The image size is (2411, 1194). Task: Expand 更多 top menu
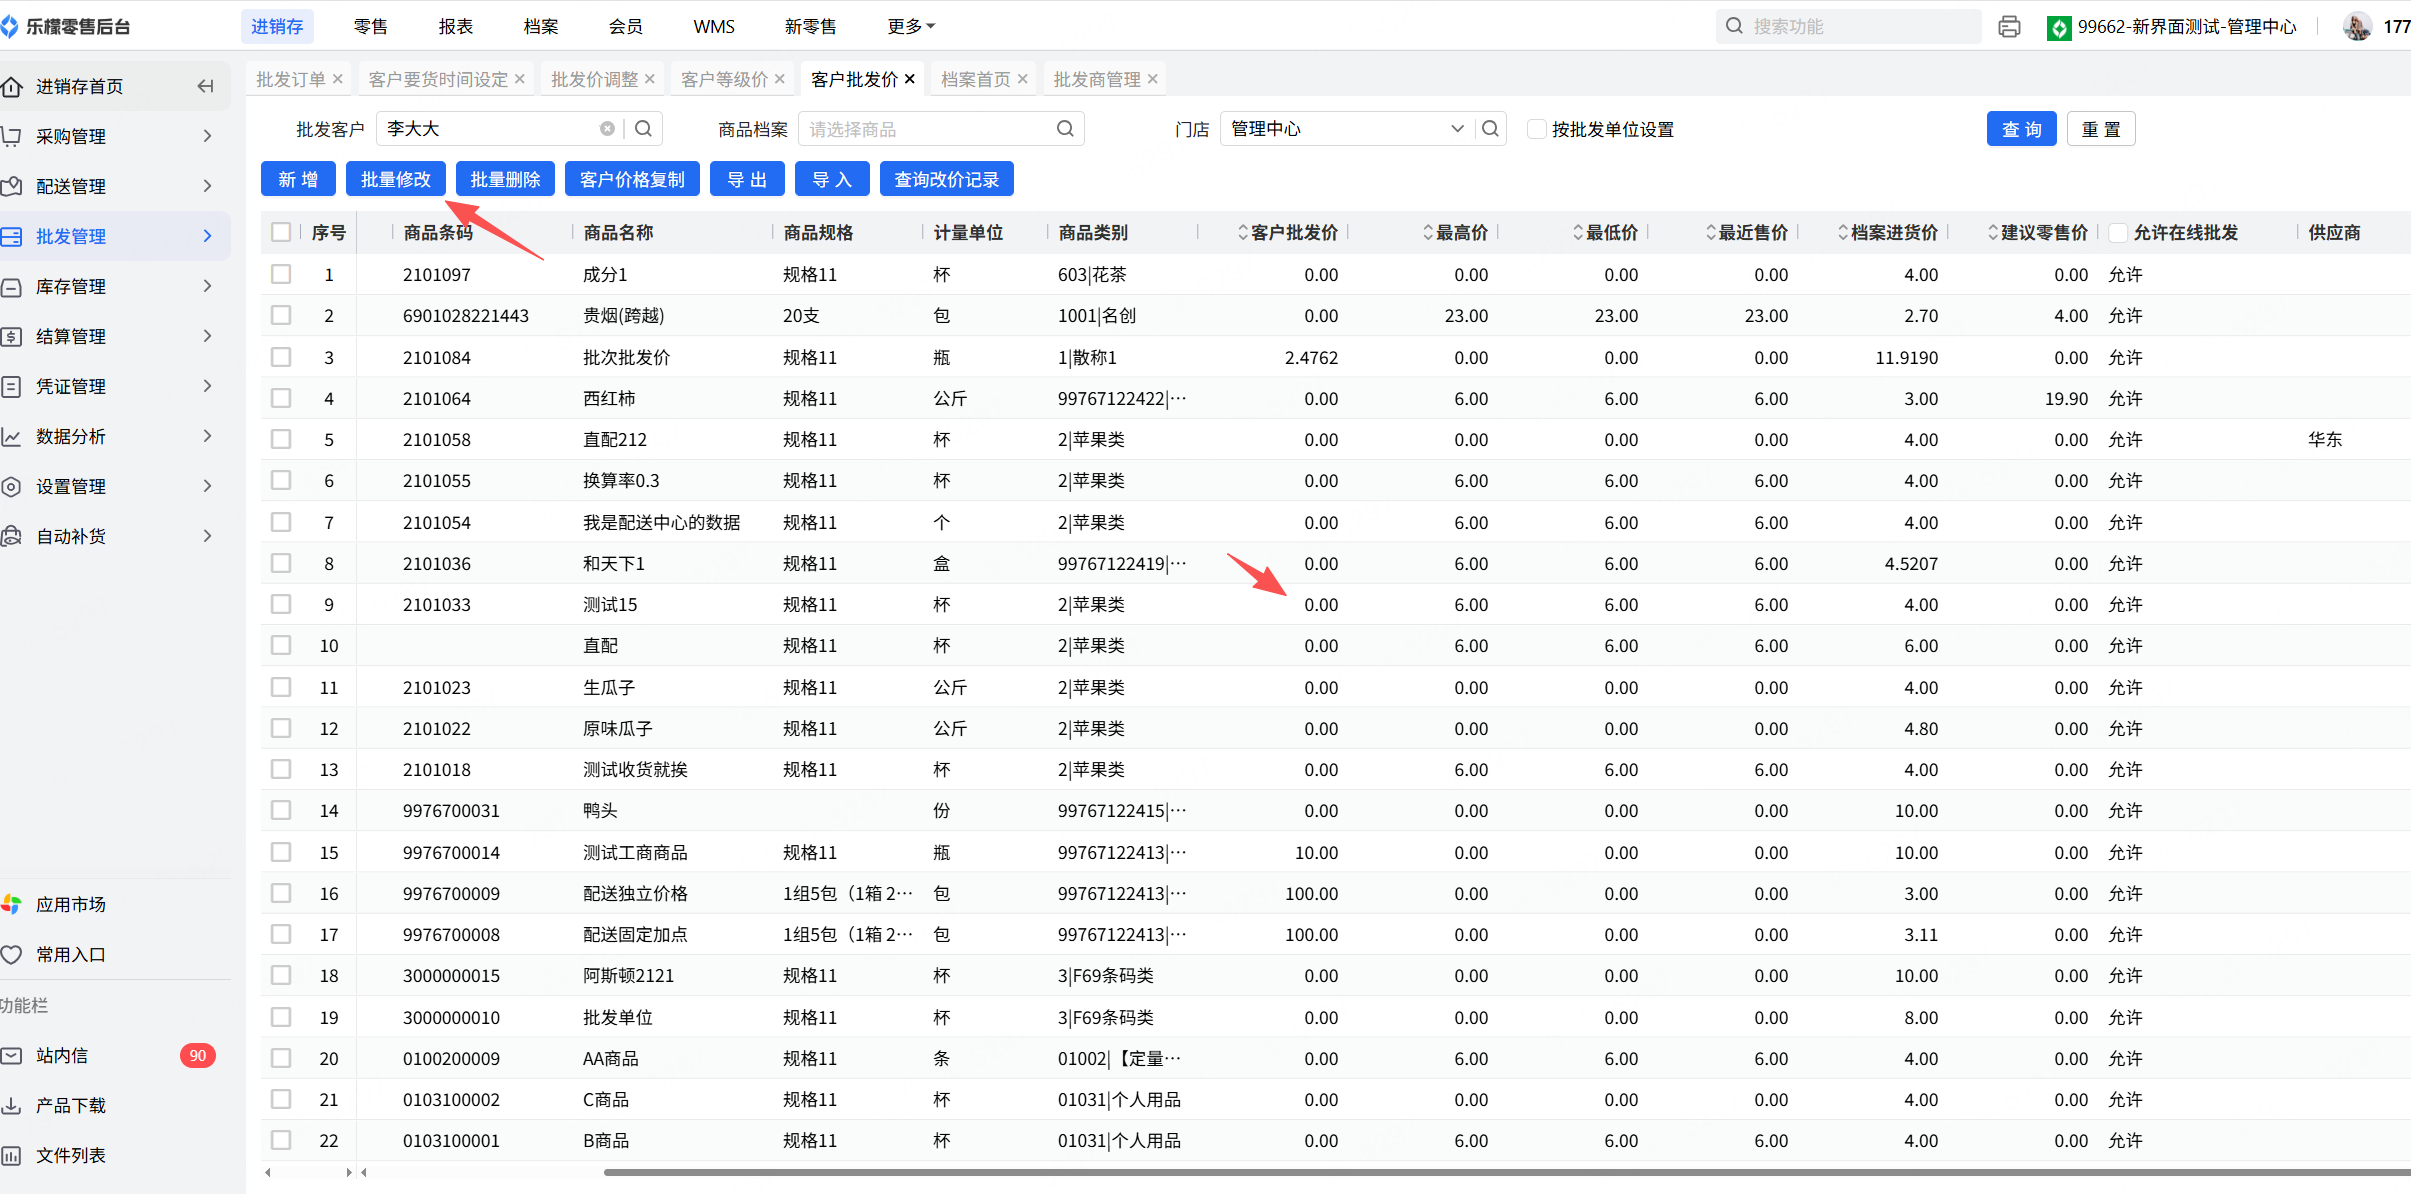[910, 27]
